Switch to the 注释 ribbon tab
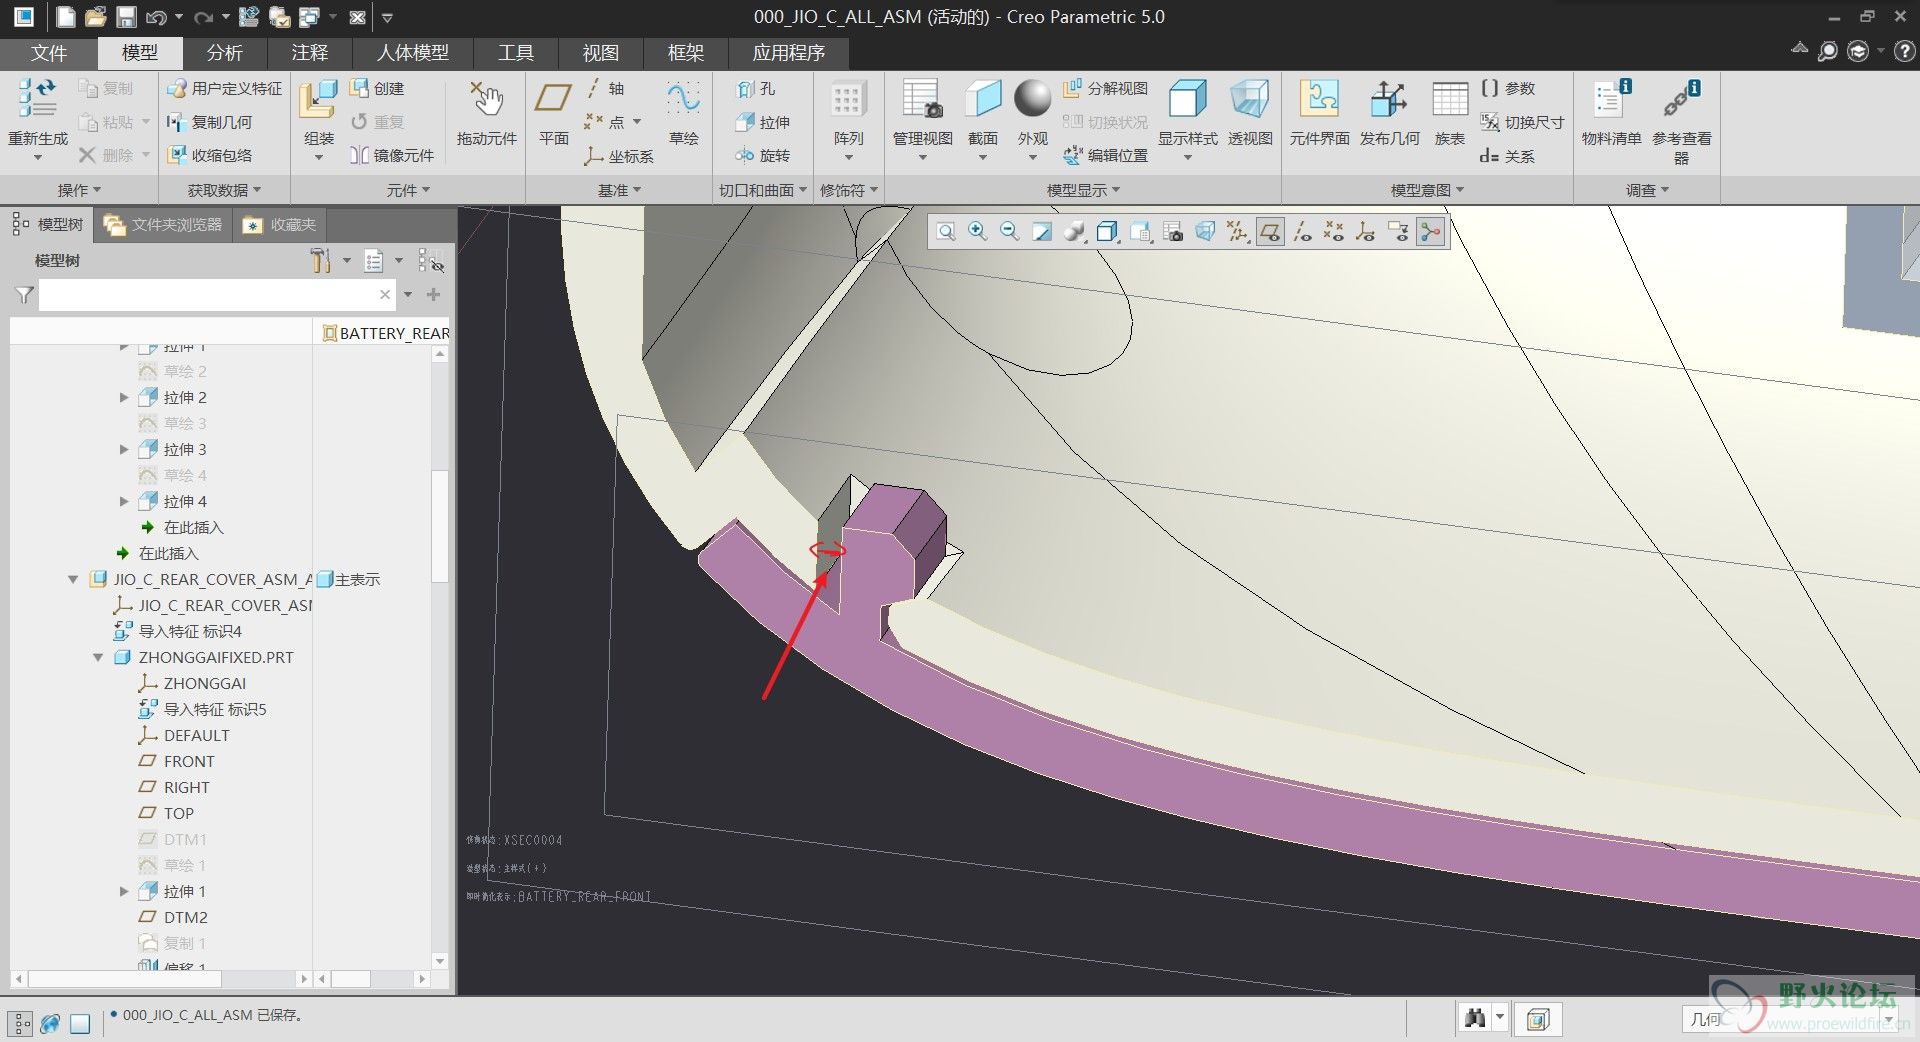Image resolution: width=1920 pixels, height=1042 pixels. tap(309, 53)
